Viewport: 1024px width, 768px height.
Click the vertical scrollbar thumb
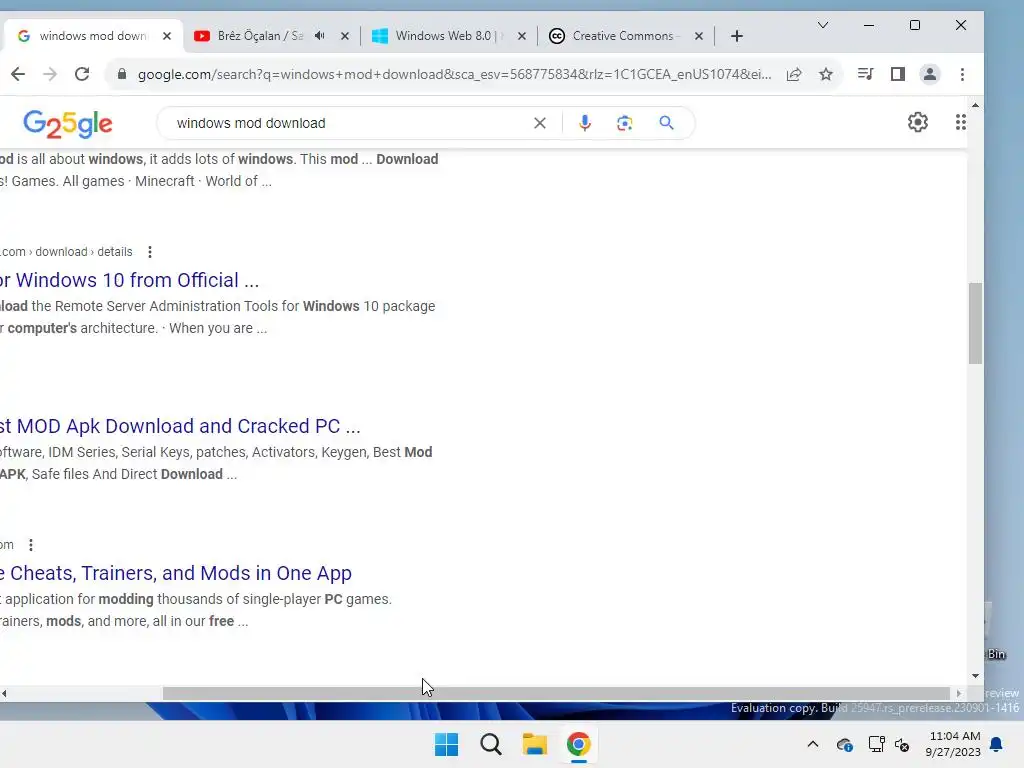975,323
